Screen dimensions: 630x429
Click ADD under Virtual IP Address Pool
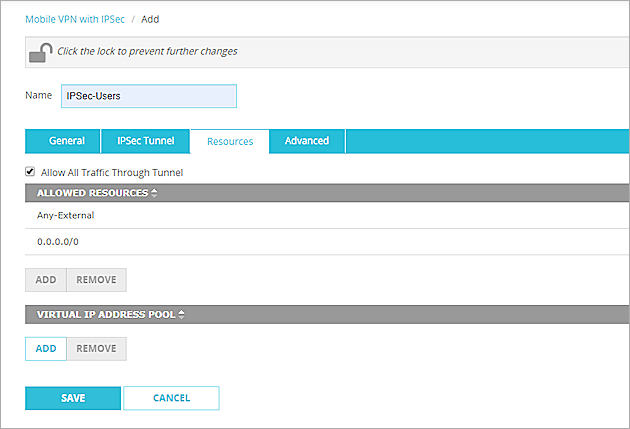pos(46,348)
